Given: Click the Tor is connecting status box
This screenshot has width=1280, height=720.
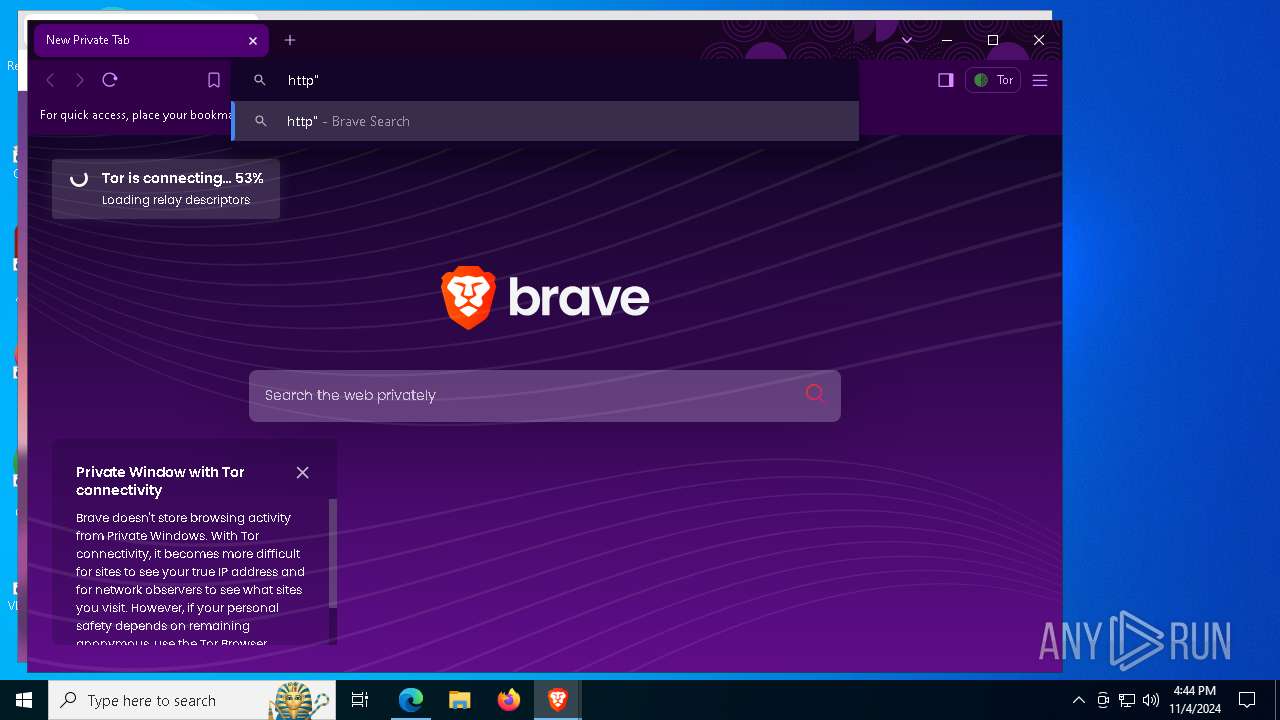Looking at the screenshot, I should pyautogui.click(x=166, y=188).
